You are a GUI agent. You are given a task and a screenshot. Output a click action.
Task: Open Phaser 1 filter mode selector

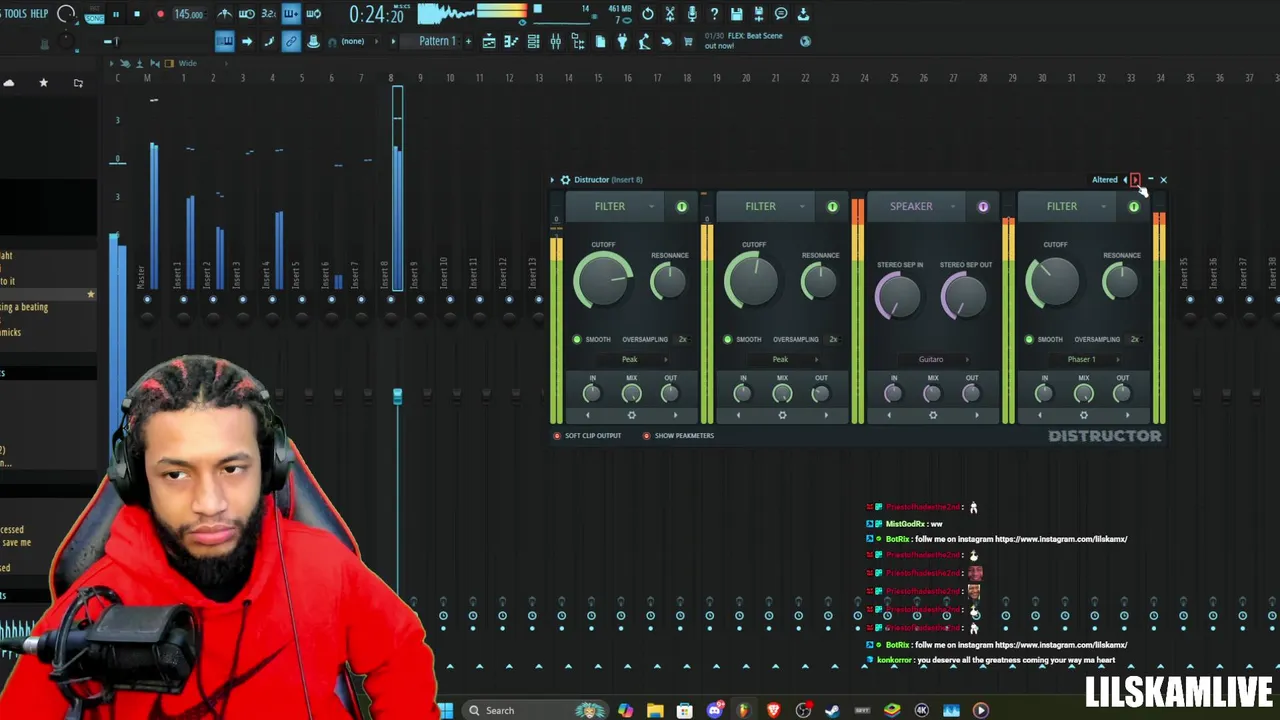point(1083,359)
